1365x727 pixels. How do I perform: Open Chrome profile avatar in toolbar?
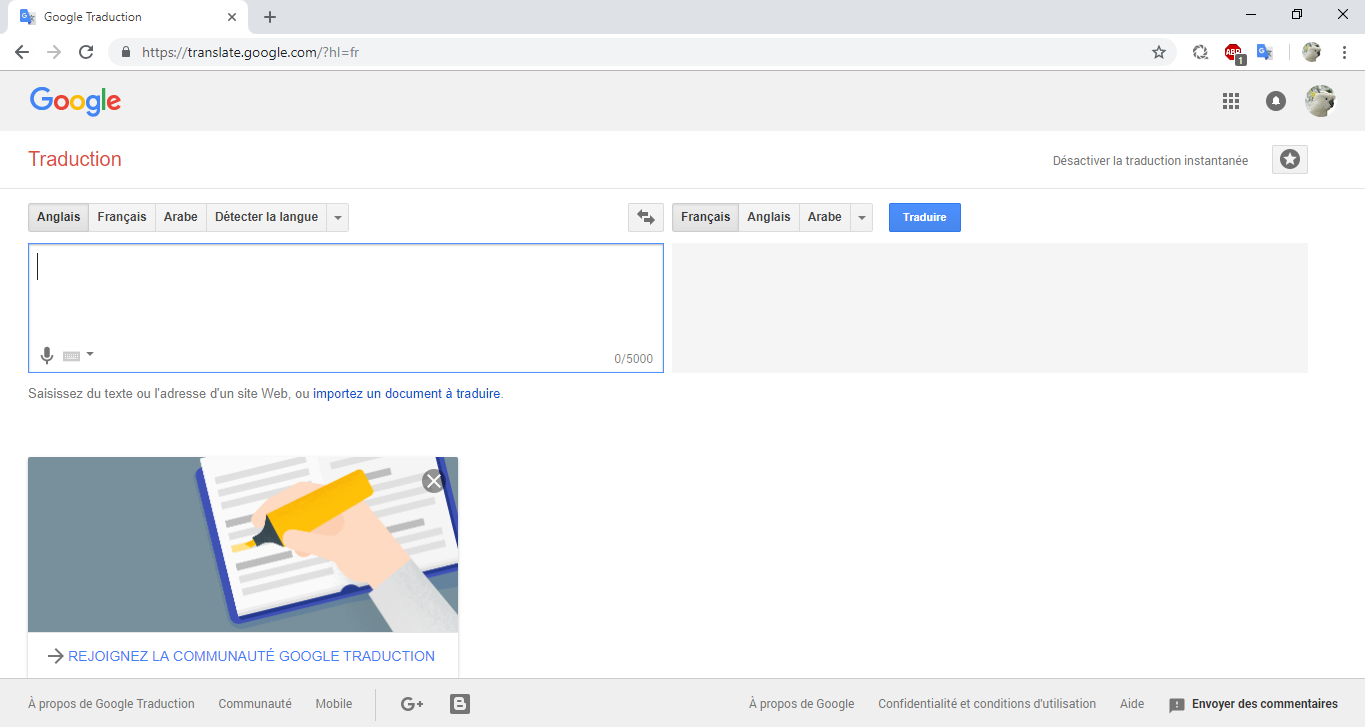coord(1312,52)
